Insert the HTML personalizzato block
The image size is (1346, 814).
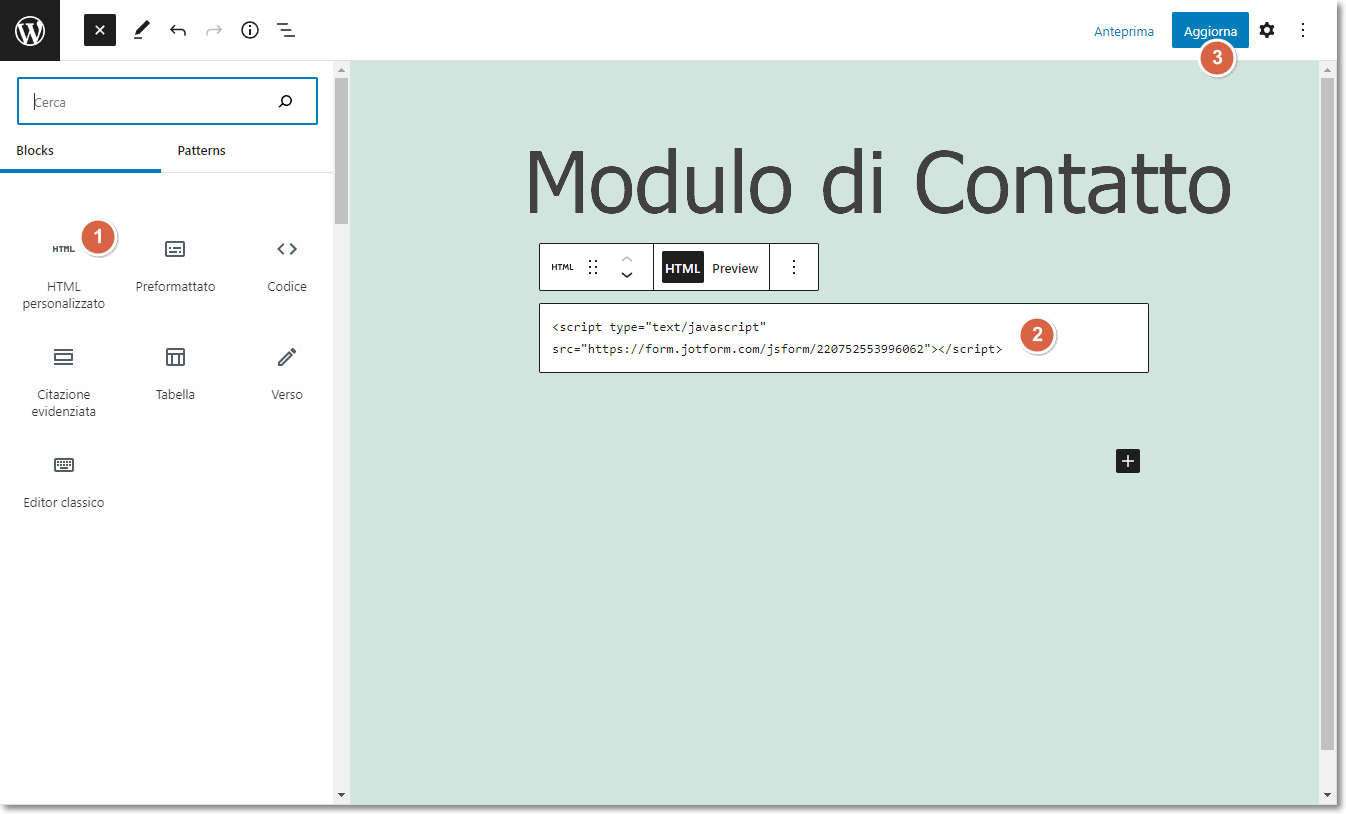tap(64, 274)
